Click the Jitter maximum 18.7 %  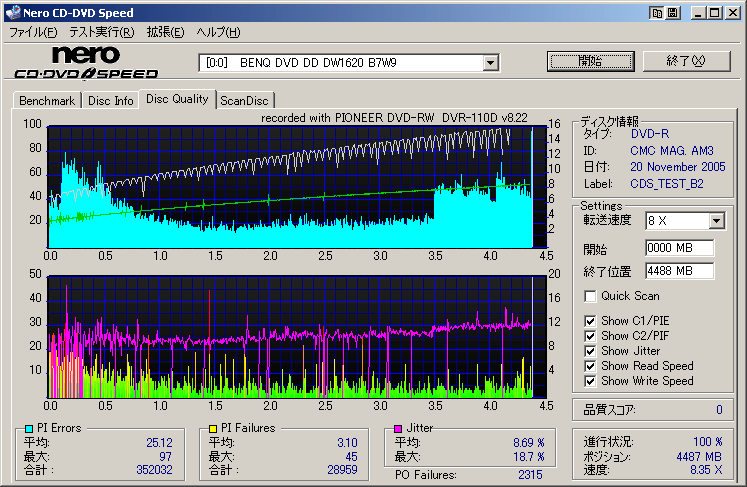529,457
